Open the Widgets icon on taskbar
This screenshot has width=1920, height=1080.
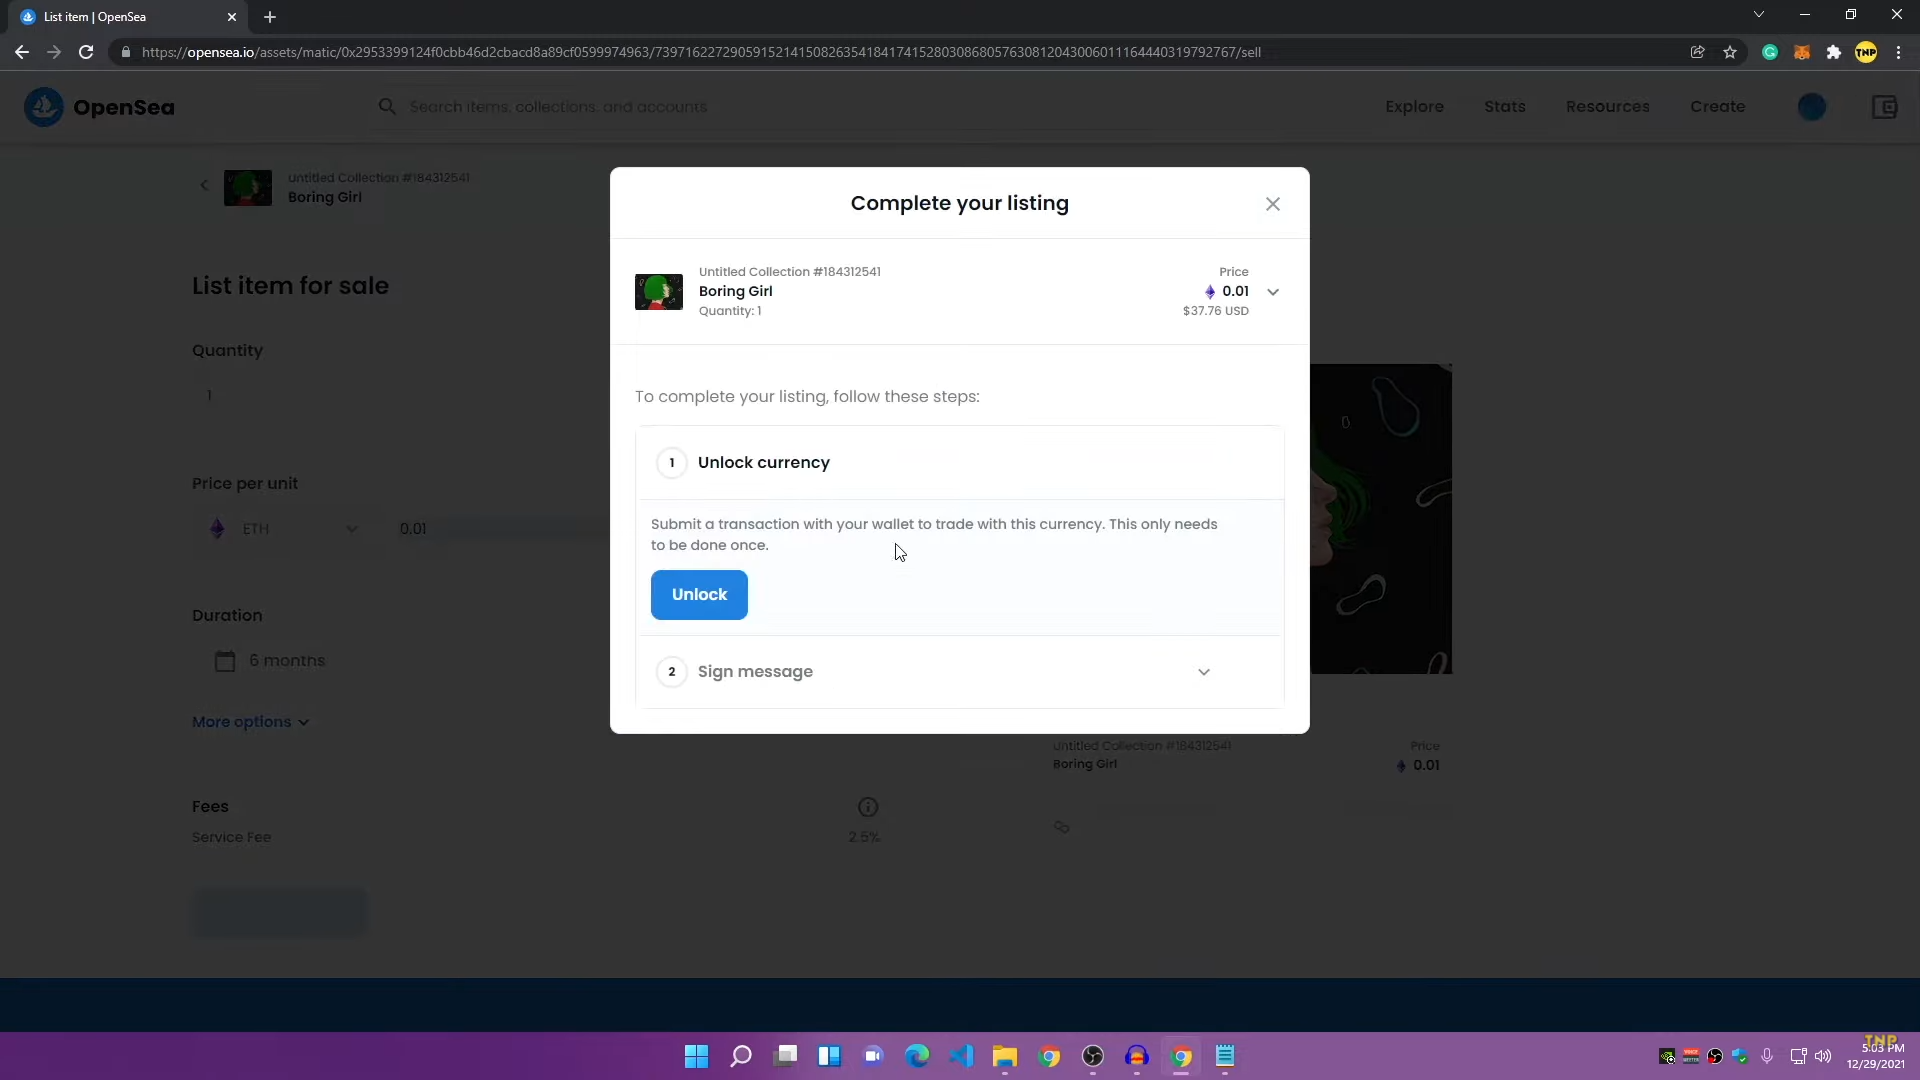click(829, 1056)
